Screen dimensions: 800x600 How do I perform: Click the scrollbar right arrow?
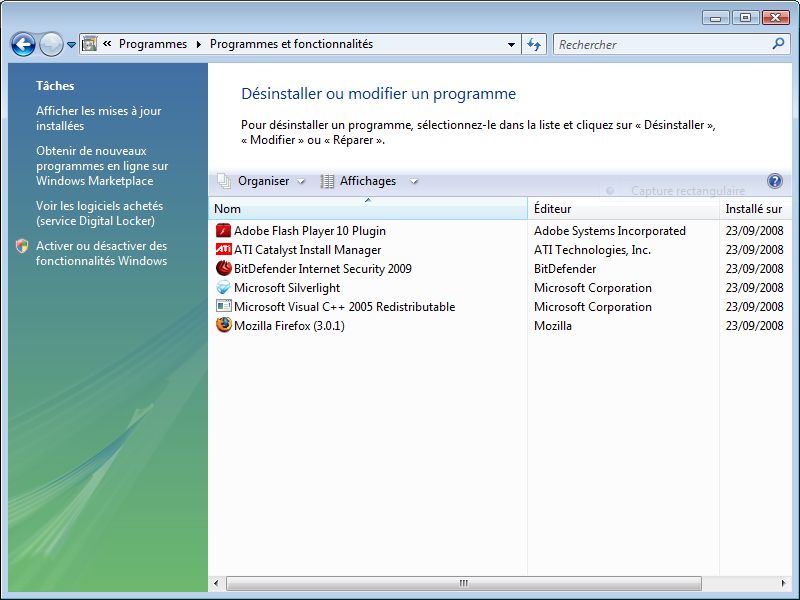(784, 583)
